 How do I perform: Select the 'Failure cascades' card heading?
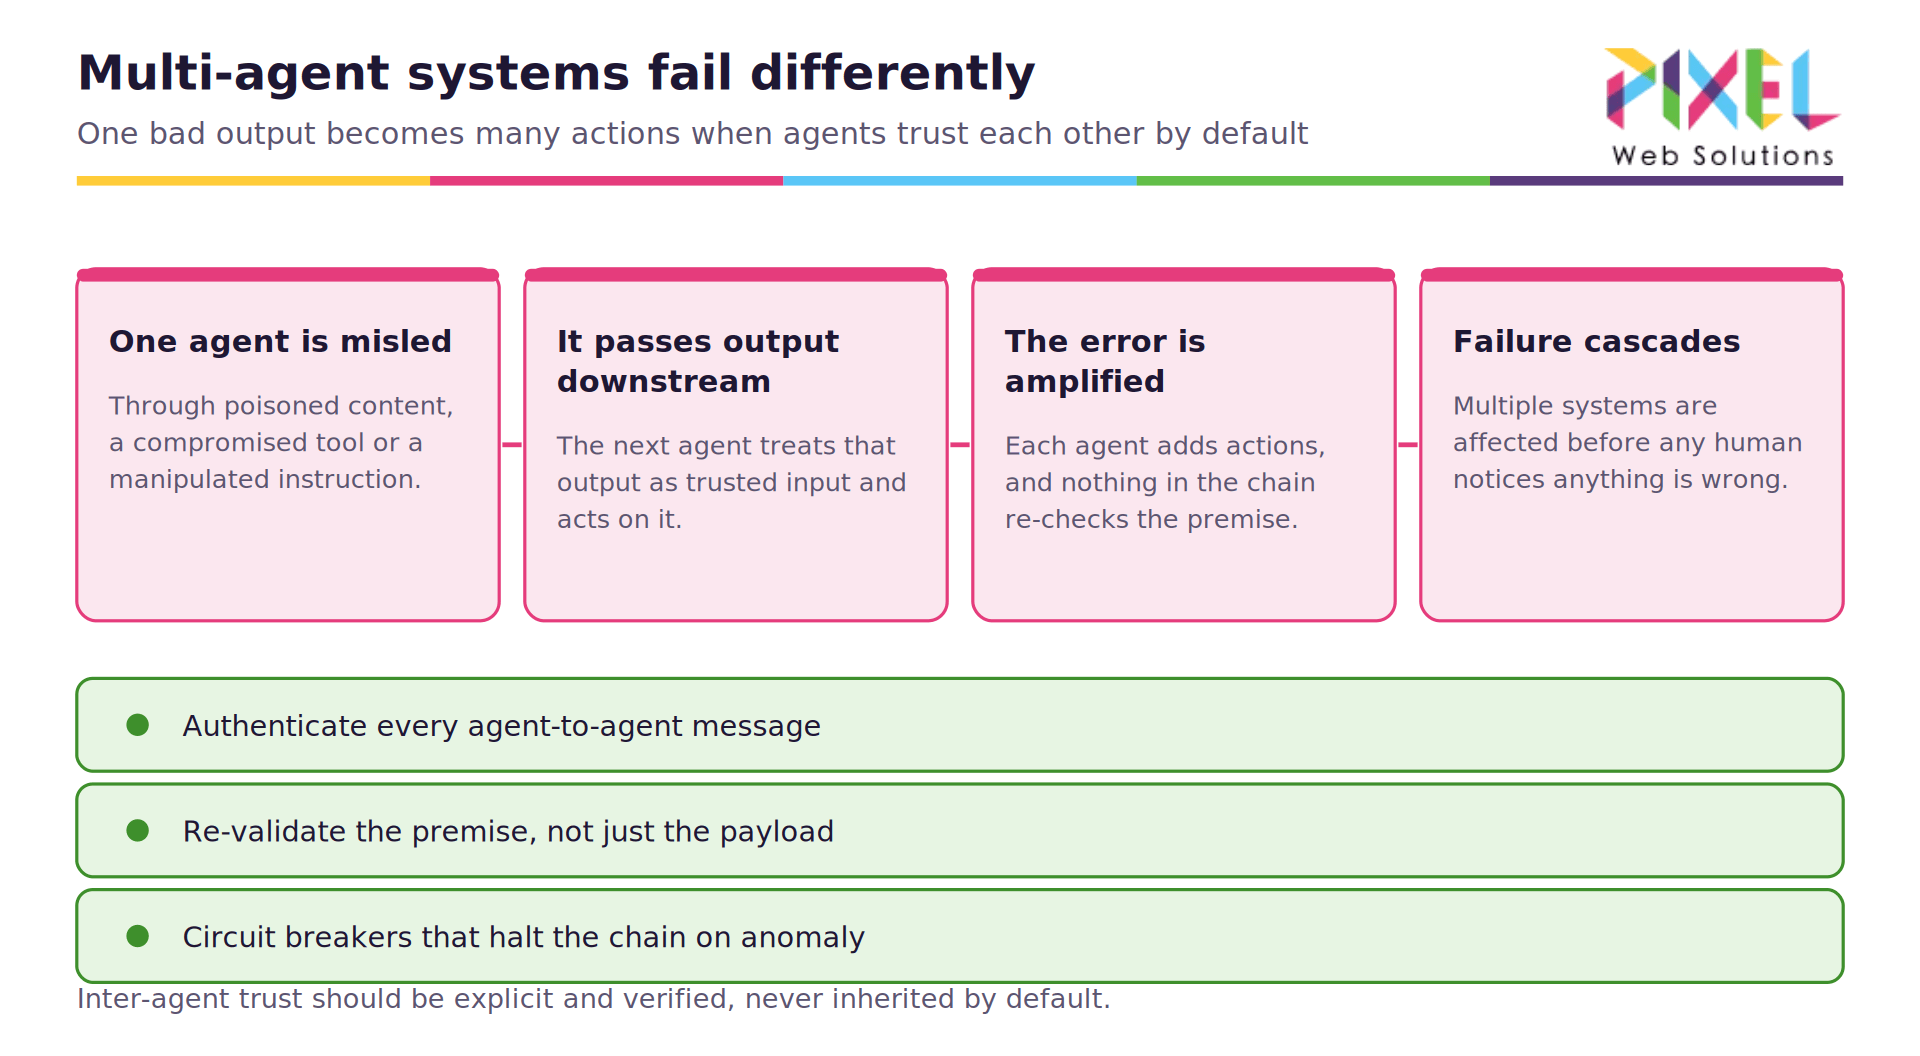click(x=1597, y=341)
